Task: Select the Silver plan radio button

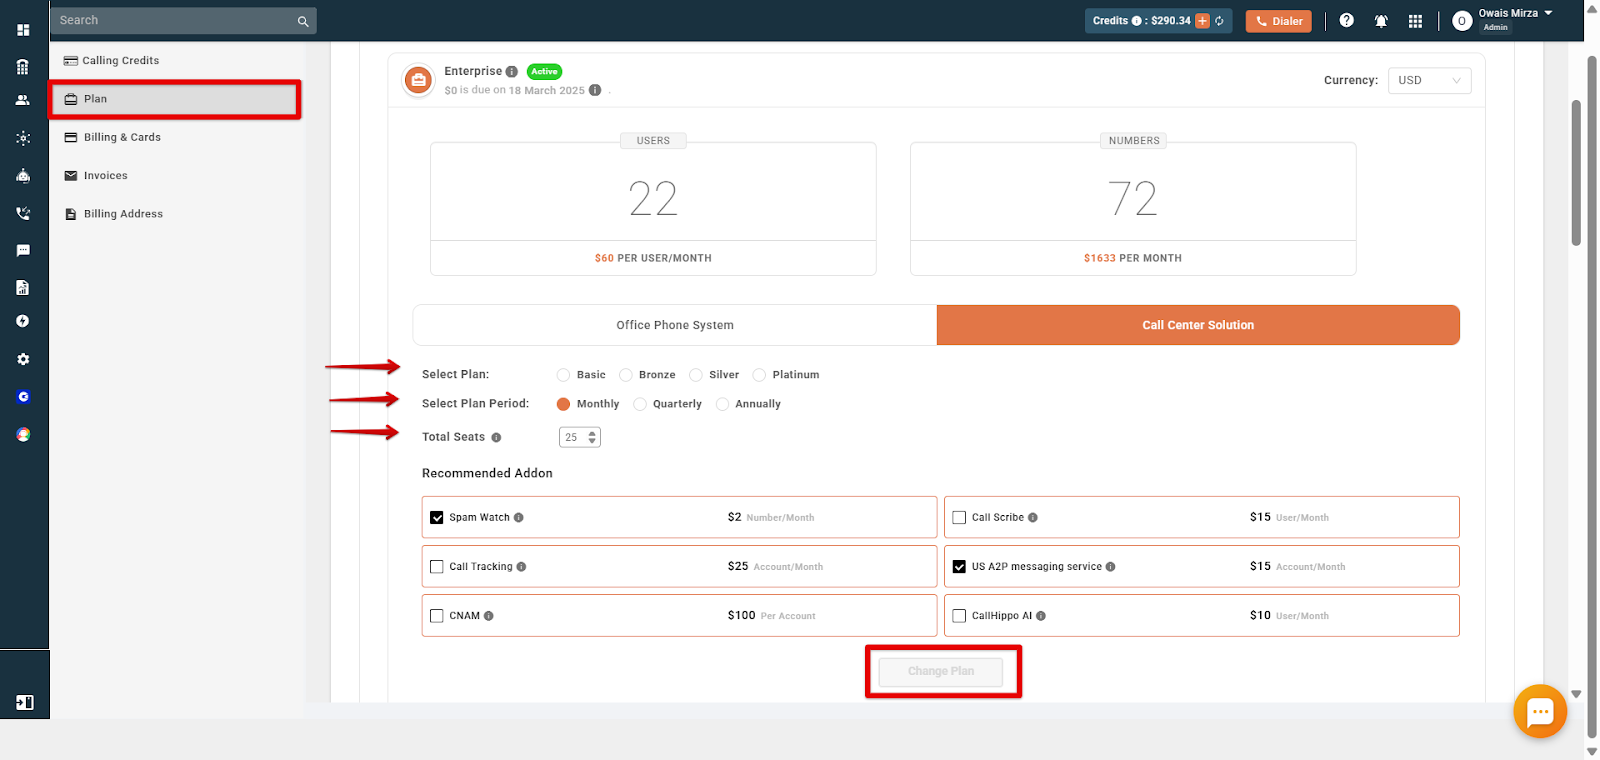Action: coord(696,375)
